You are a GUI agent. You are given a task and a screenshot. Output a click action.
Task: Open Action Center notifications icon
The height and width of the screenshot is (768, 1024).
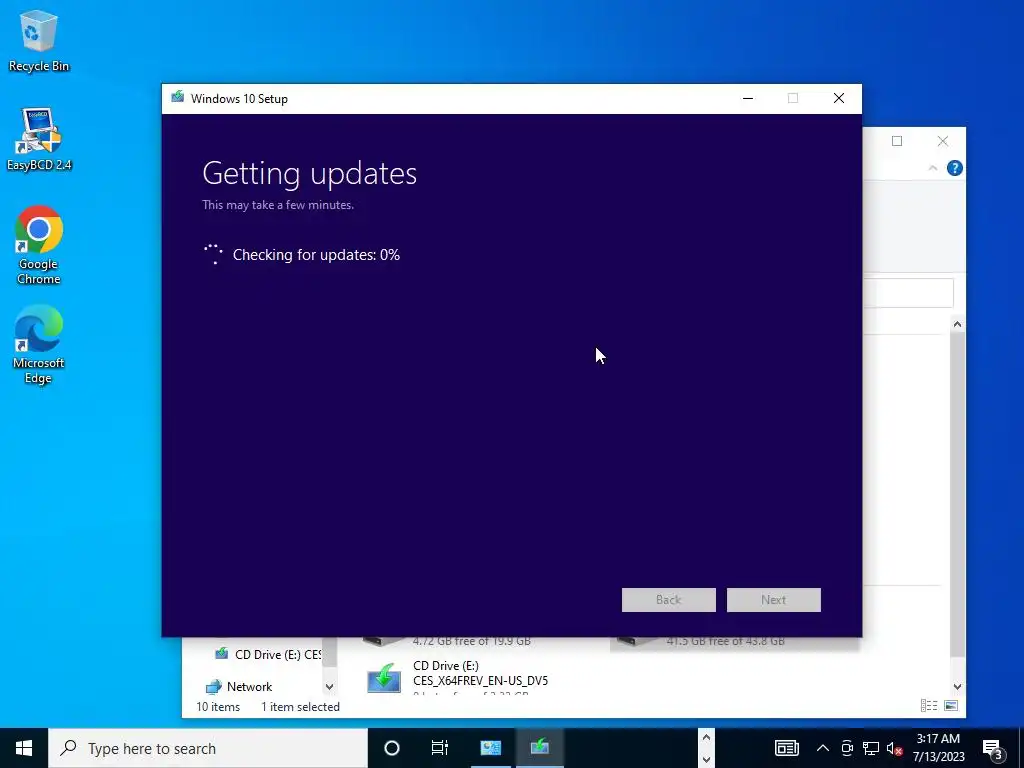click(x=993, y=748)
